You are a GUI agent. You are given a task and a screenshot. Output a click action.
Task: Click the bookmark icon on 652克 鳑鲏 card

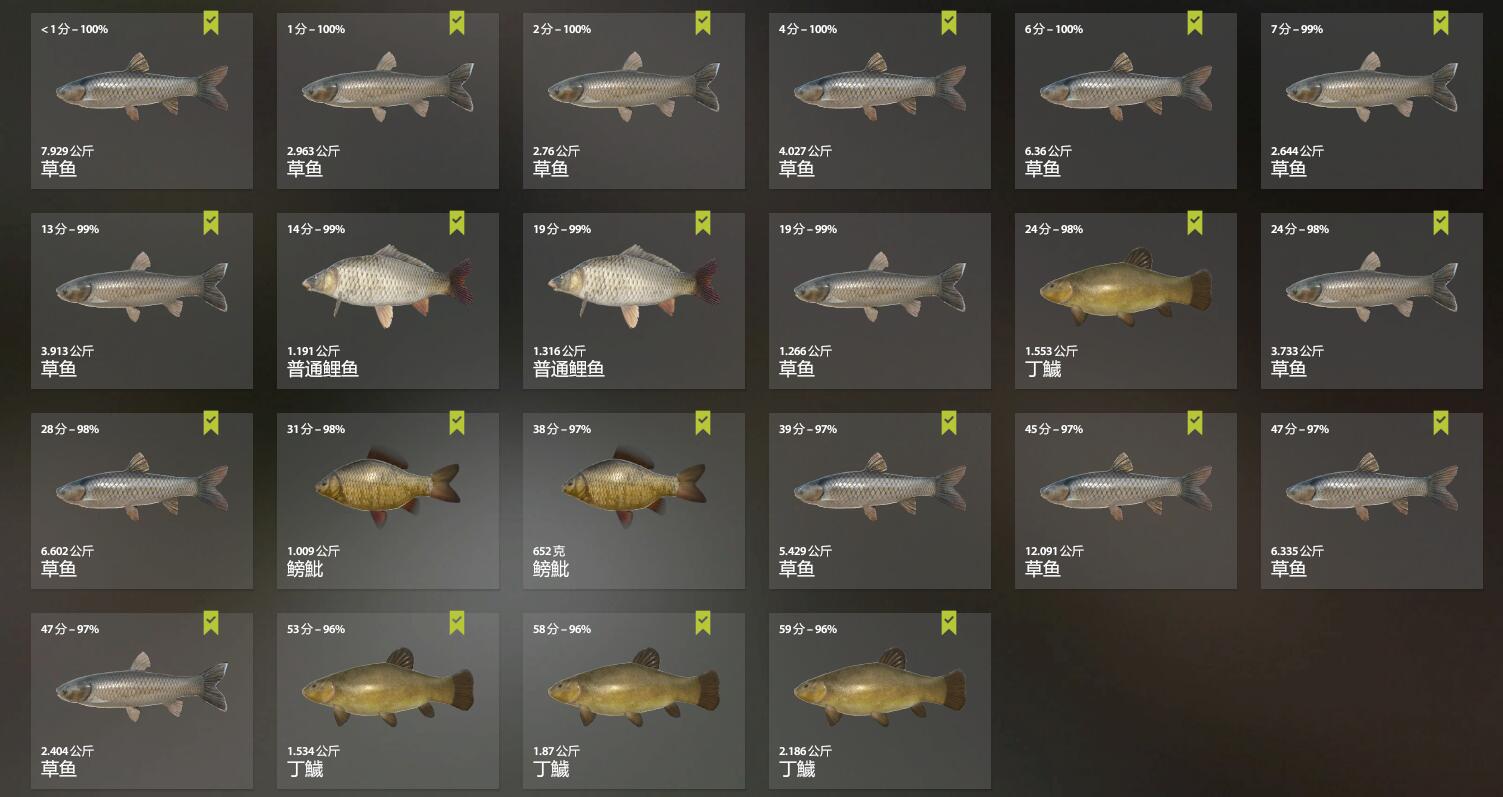[703, 423]
